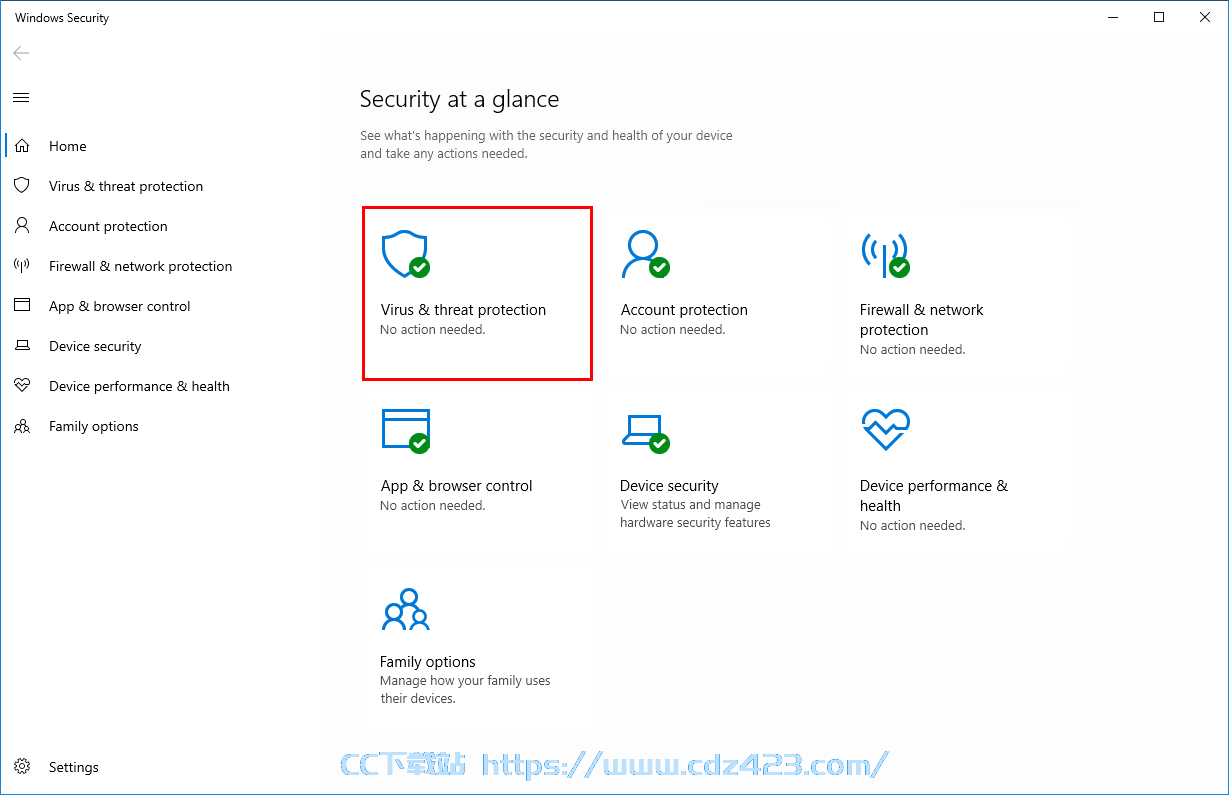This screenshot has width=1229, height=795.
Task: Click the sidebar Family options people icon
Action: coord(21,426)
